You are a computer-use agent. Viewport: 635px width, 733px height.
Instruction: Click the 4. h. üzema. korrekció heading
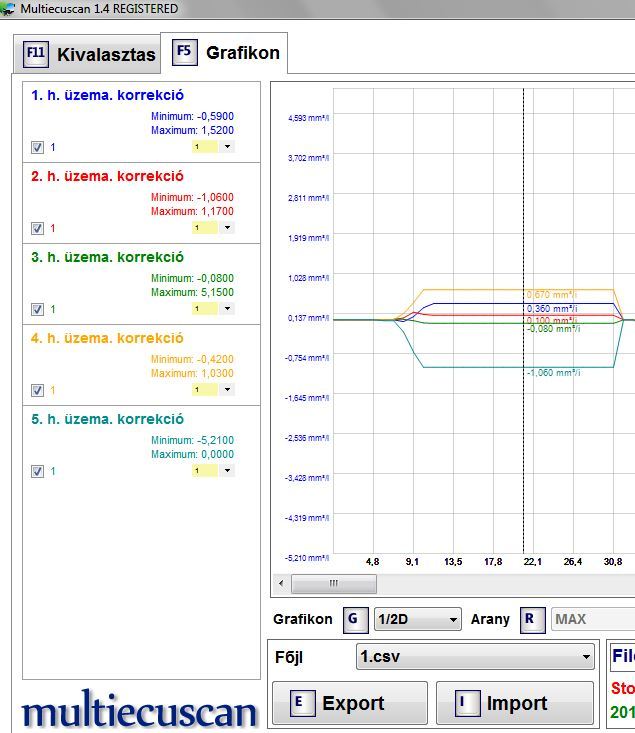[x=108, y=338]
